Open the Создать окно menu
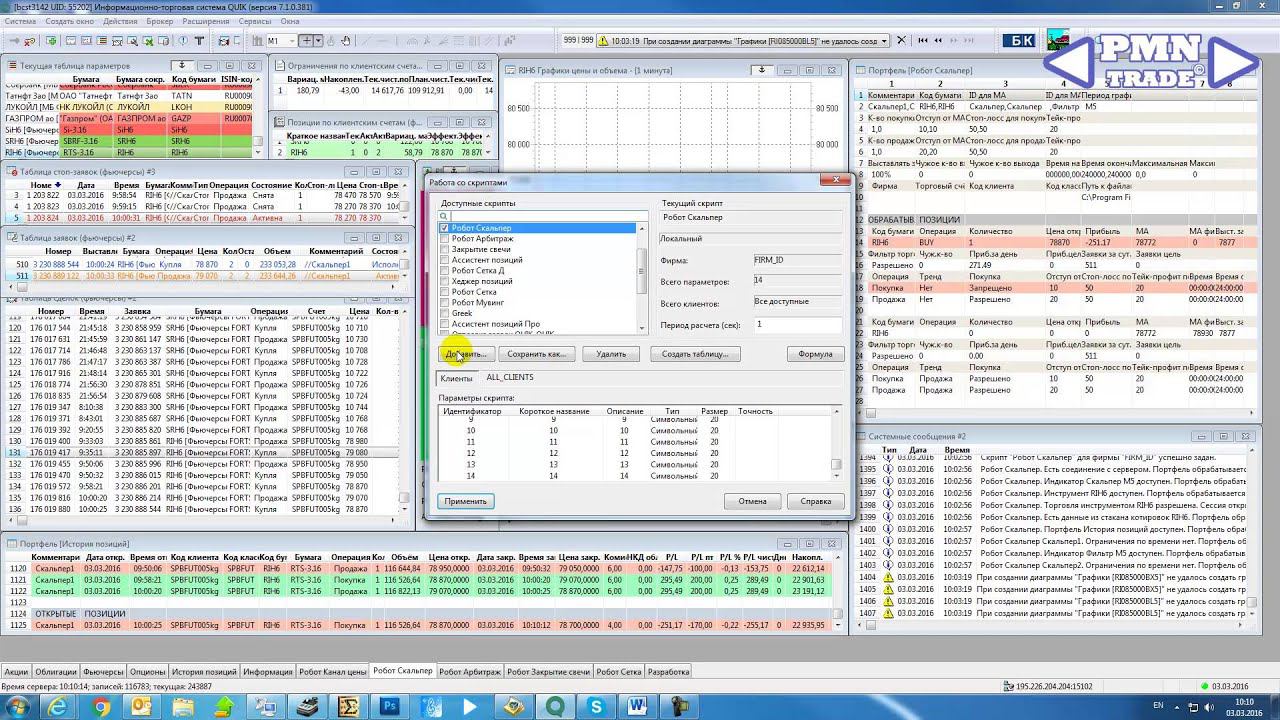Image resolution: width=1280 pixels, height=720 pixels. pos(70,21)
